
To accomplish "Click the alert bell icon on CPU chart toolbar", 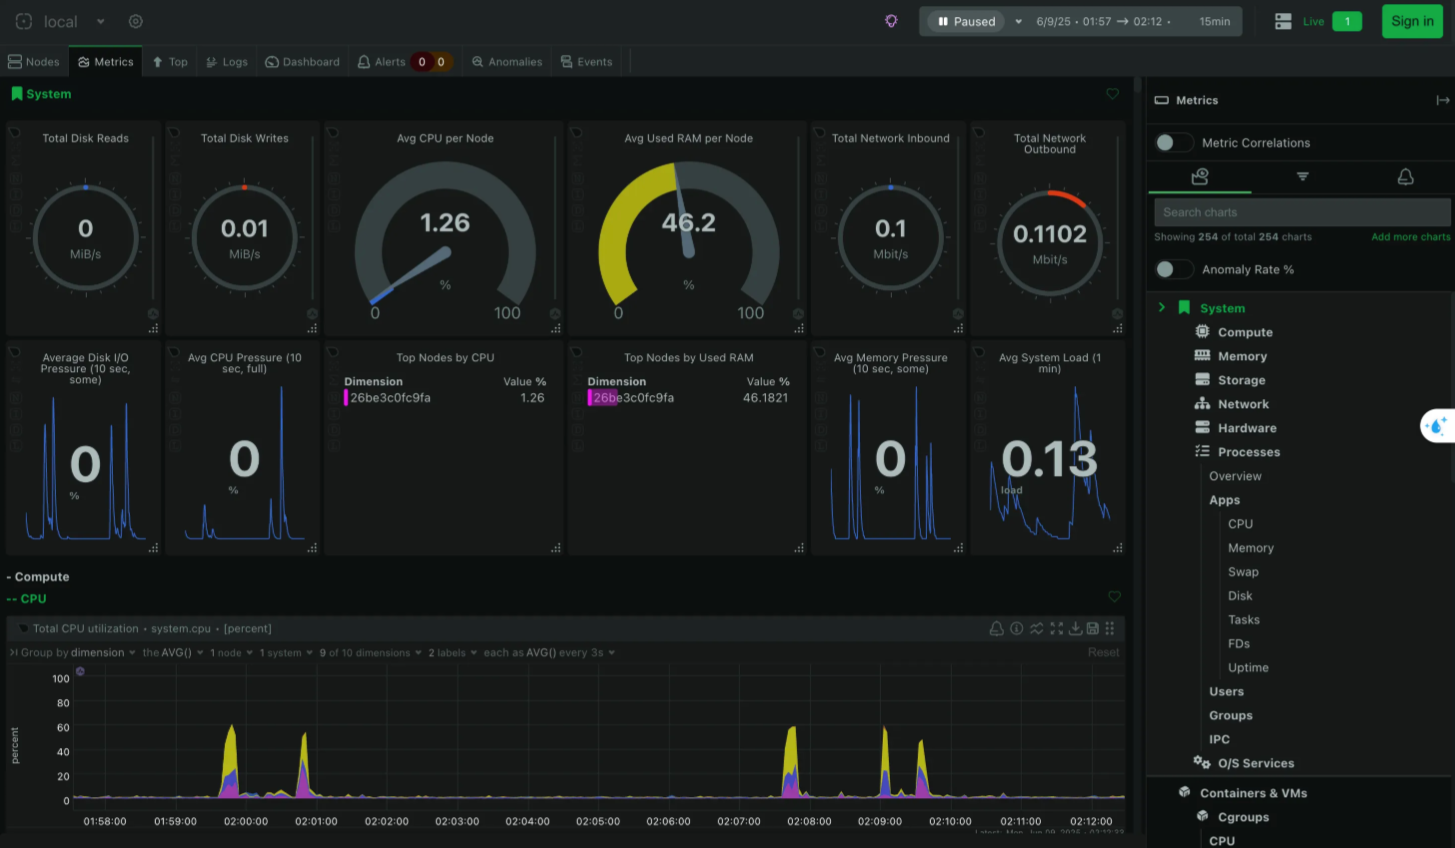I will [x=996, y=628].
